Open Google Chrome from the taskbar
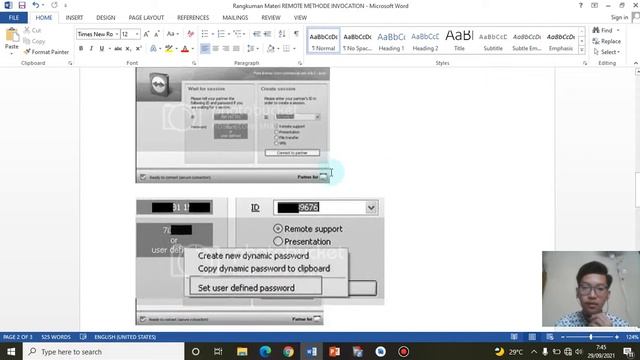The height and width of the screenshot is (360, 640). [288, 351]
